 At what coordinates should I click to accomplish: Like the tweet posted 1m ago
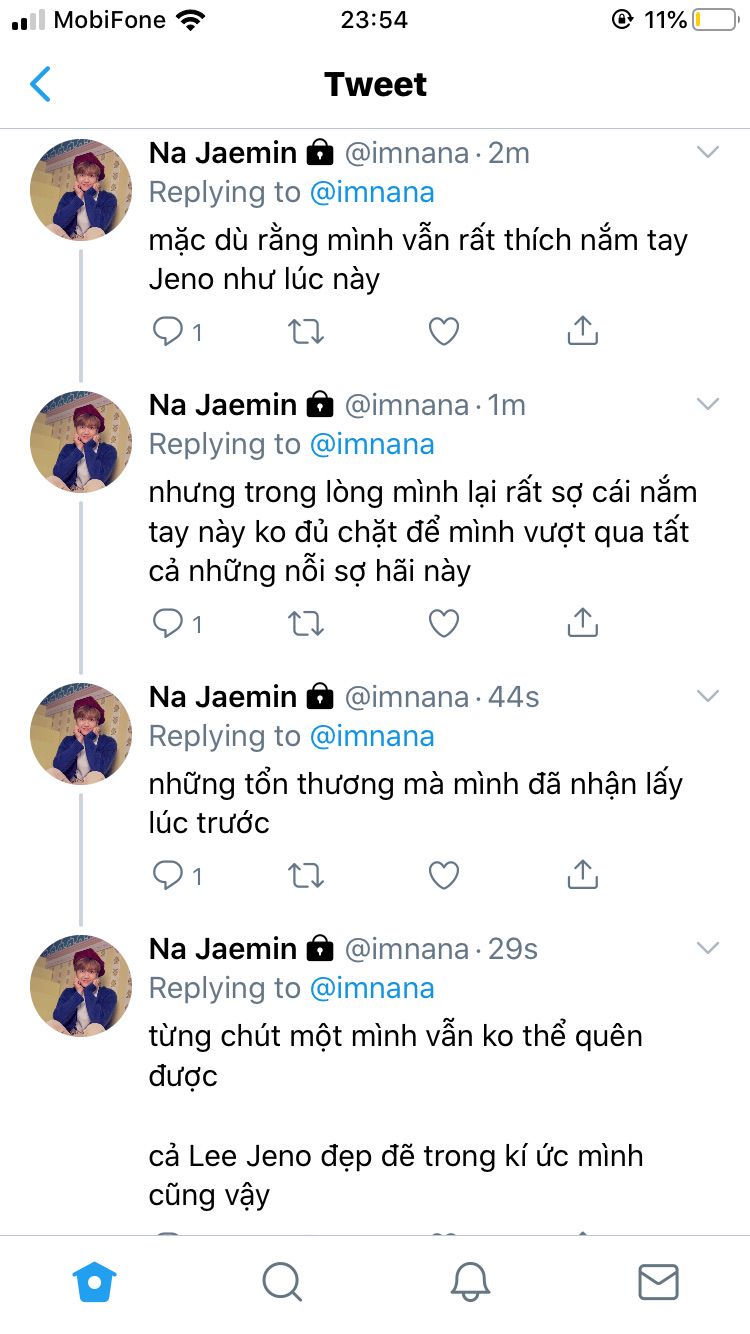pos(443,624)
